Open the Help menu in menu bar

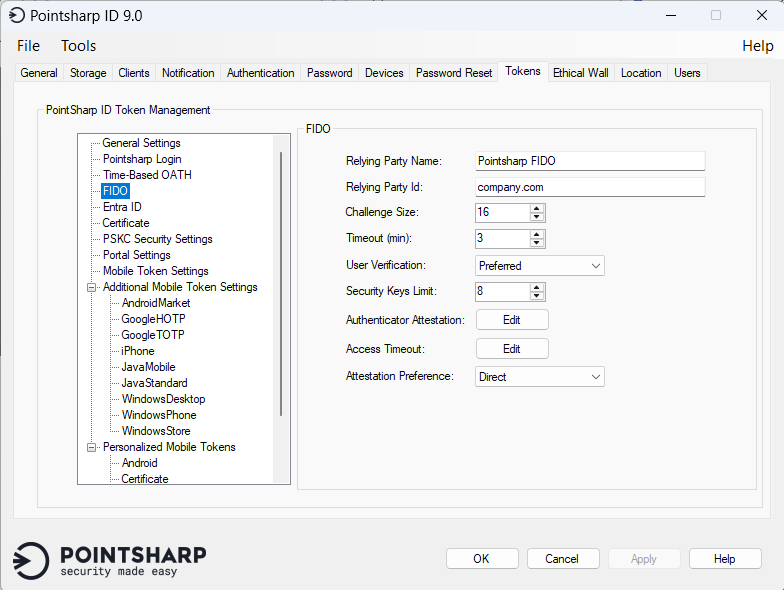(x=758, y=46)
